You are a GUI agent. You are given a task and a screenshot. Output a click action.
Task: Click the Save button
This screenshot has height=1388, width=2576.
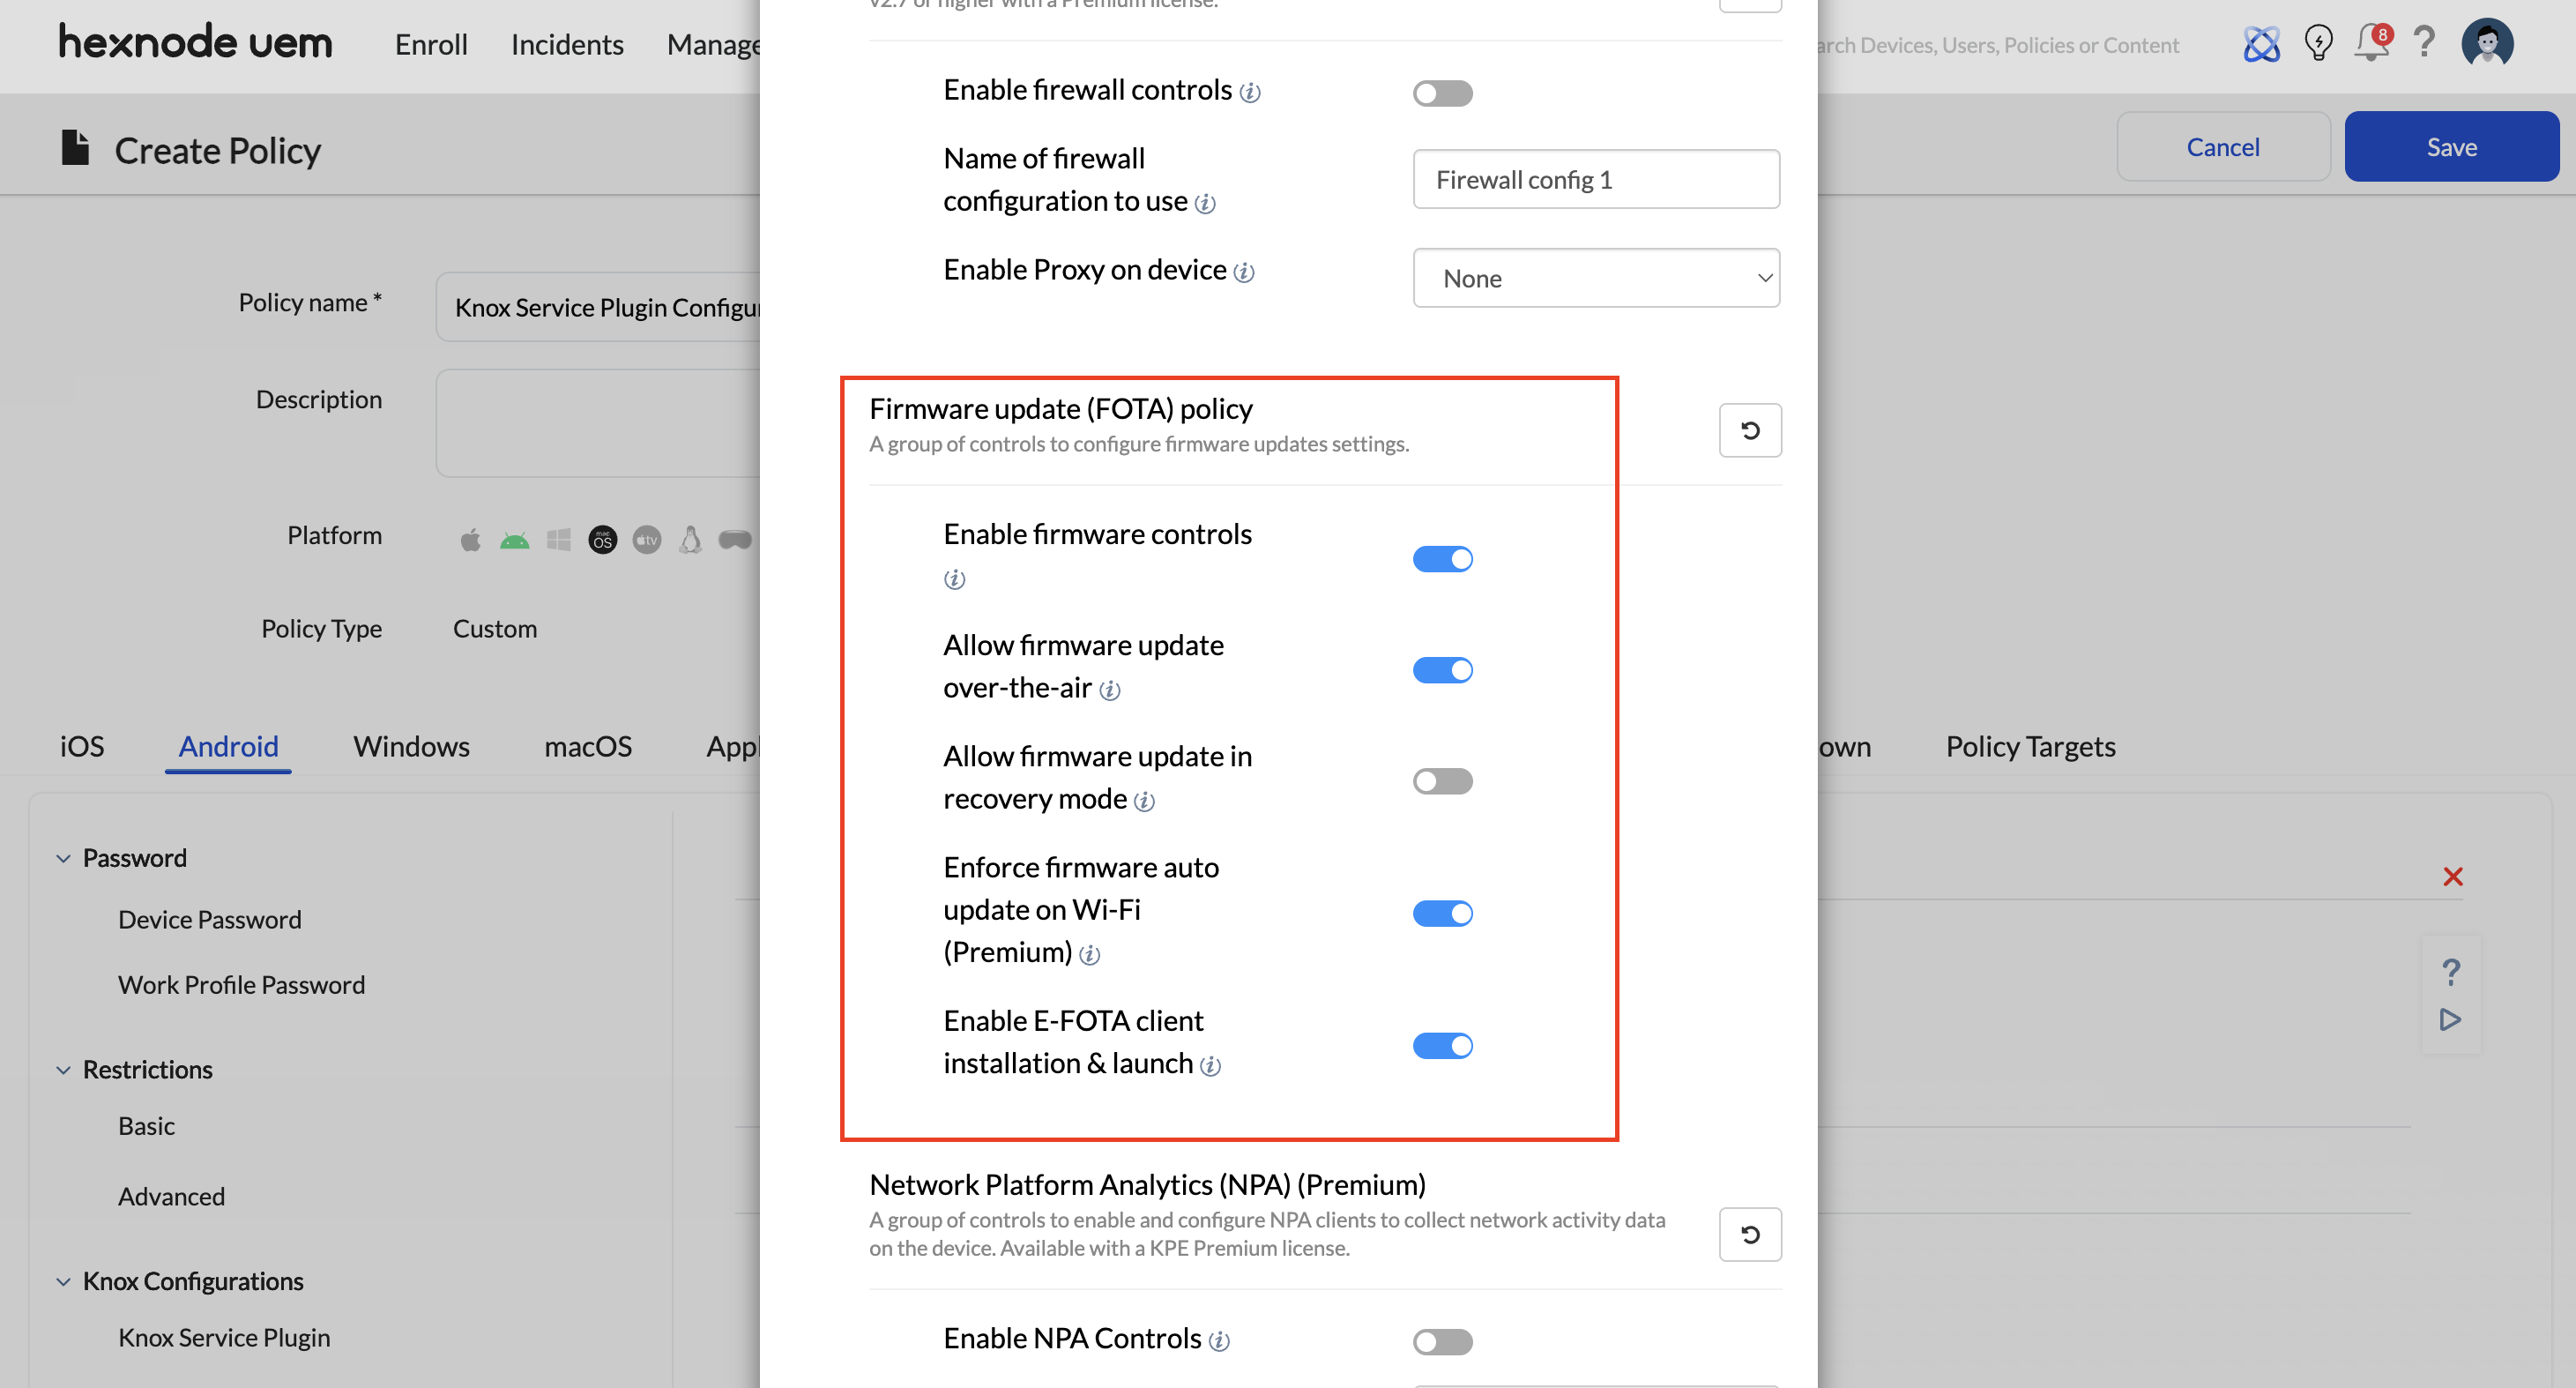2452,146
